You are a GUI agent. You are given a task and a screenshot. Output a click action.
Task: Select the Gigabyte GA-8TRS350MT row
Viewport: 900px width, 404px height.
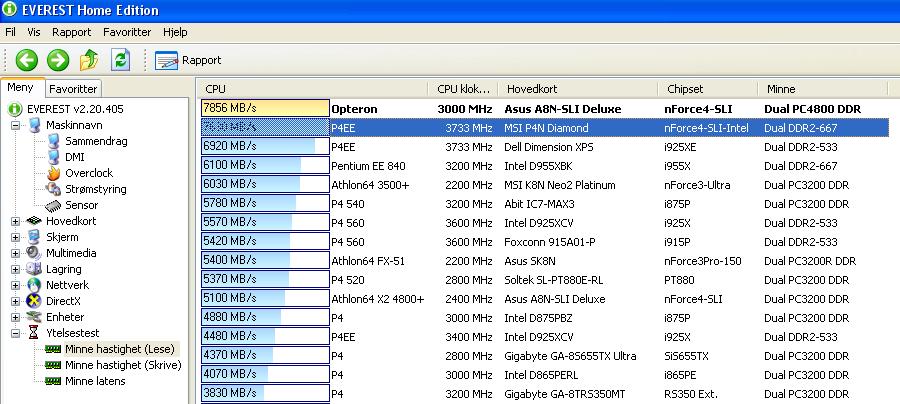point(545,393)
